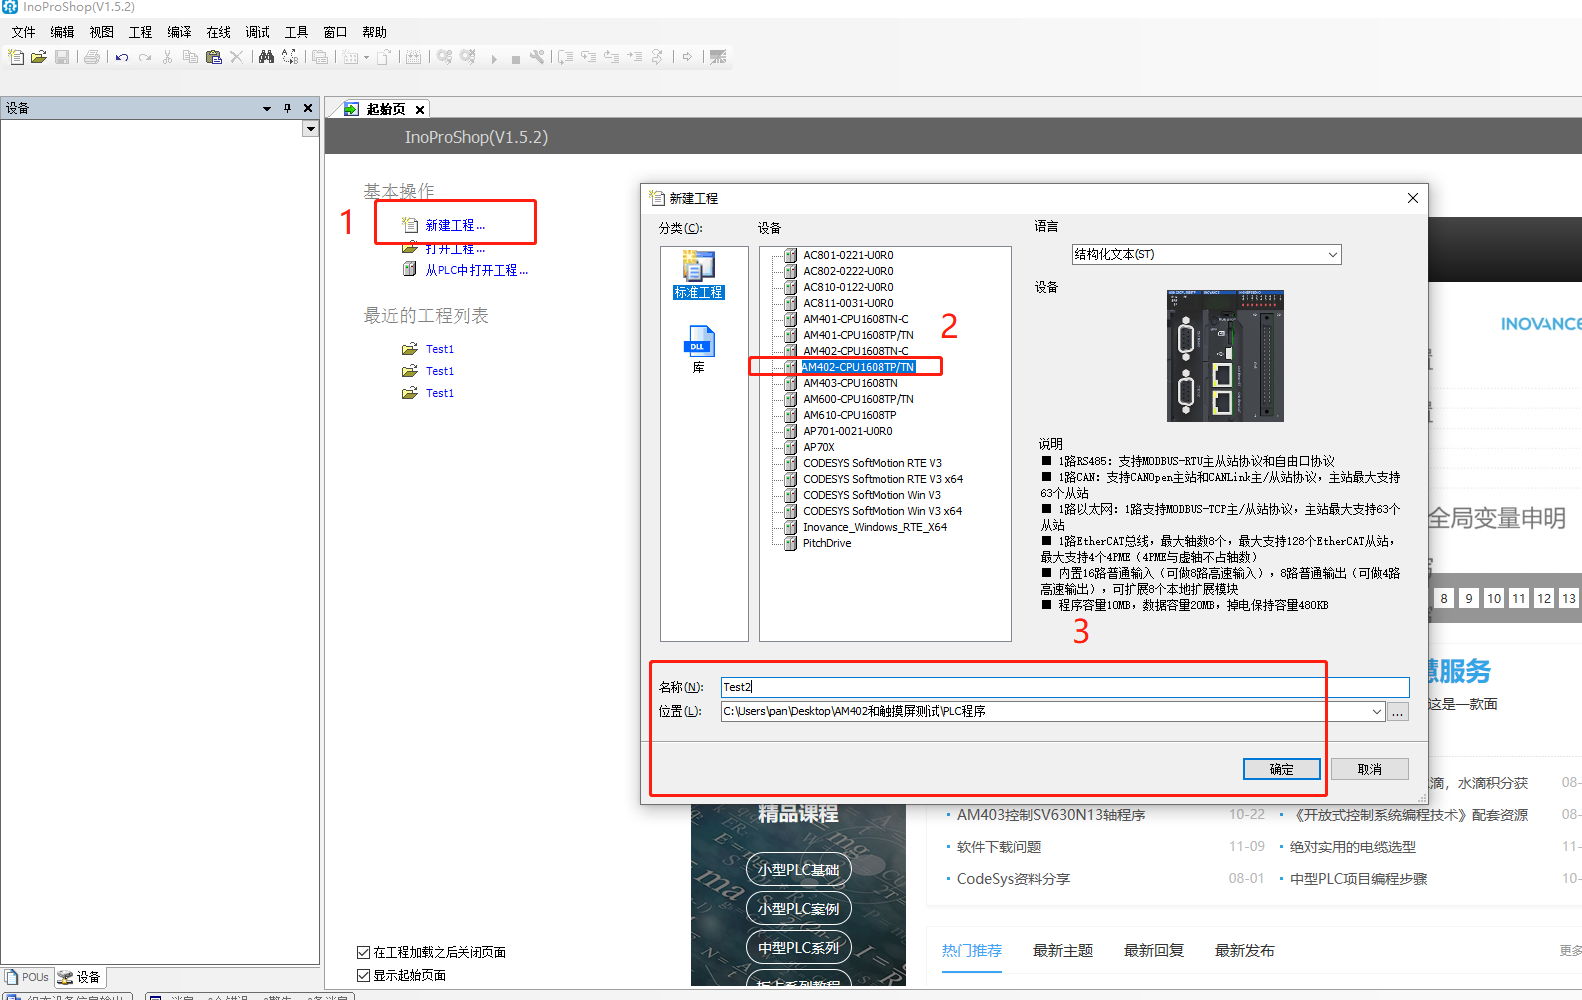Open the 位置 path dropdown arrow
Screen dimensions: 1582x1000
tap(1377, 712)
